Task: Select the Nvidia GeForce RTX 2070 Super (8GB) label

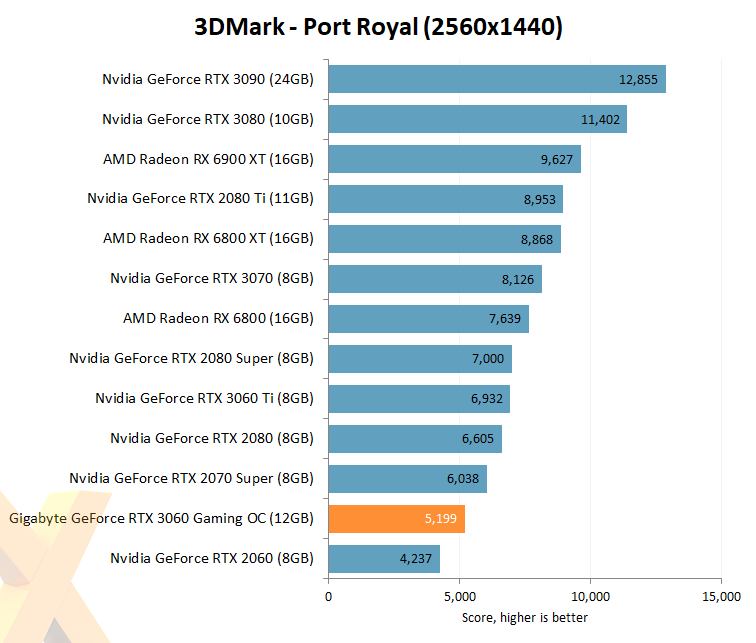Action: click(x=191, y=478)
